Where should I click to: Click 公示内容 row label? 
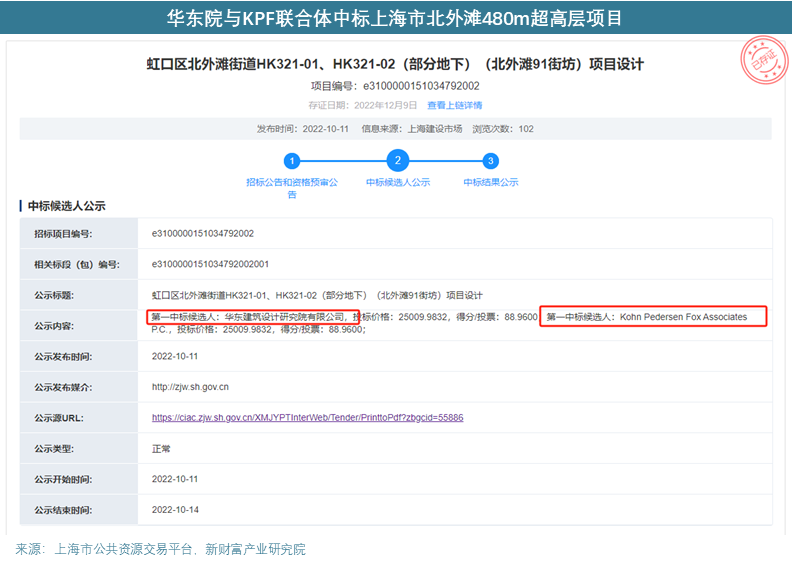point(54,326)
